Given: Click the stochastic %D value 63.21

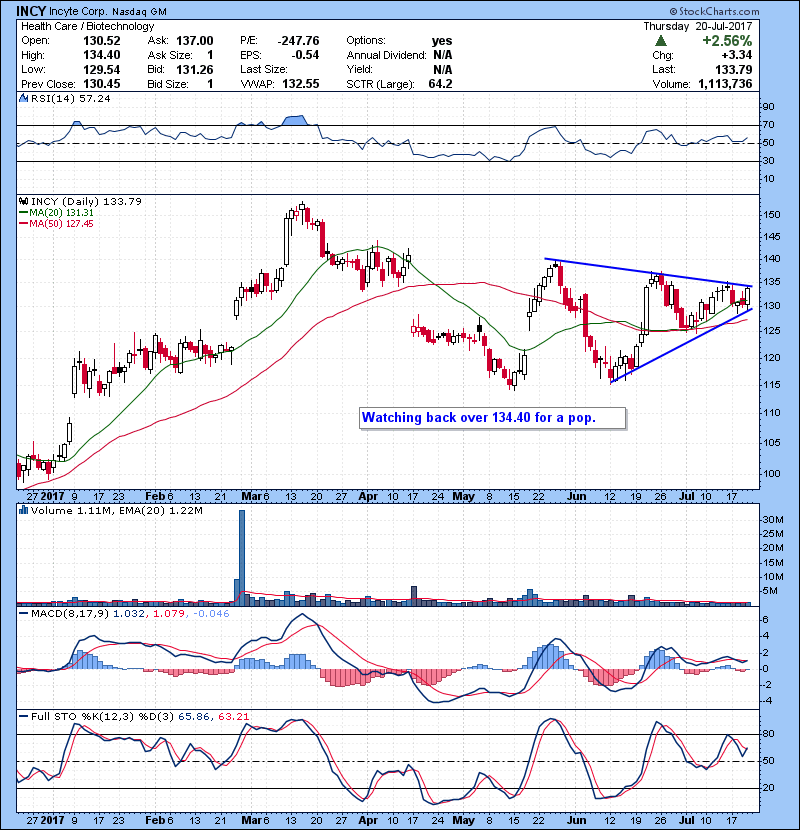Looking at the screenshot, I should (x=233, y=717).
